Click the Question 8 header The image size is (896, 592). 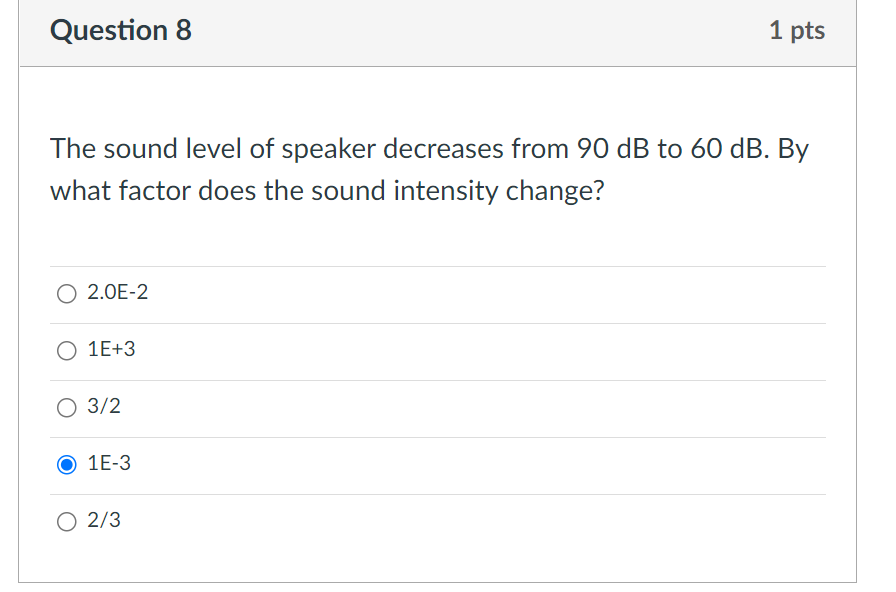tap(120, 30)
